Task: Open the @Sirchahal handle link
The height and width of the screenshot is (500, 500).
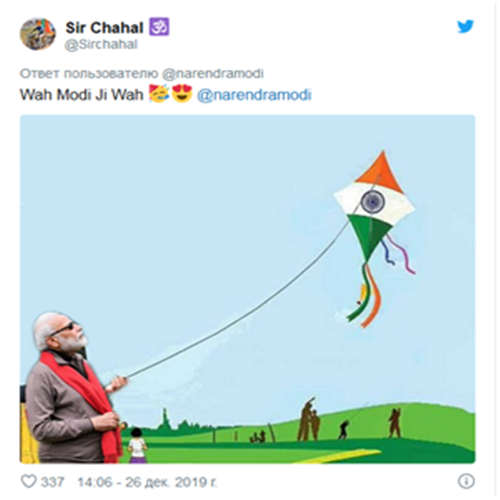Action: click(101, 45)
